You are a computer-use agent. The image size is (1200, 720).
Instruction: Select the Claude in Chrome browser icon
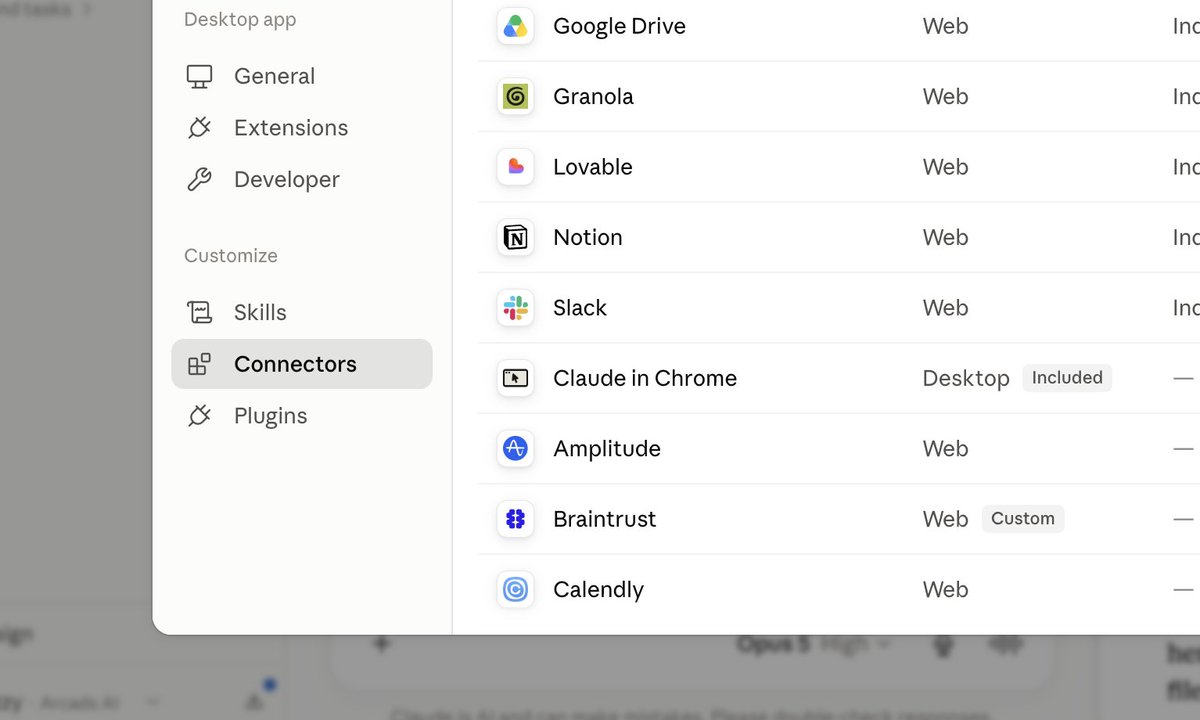(x=516, y=378)
